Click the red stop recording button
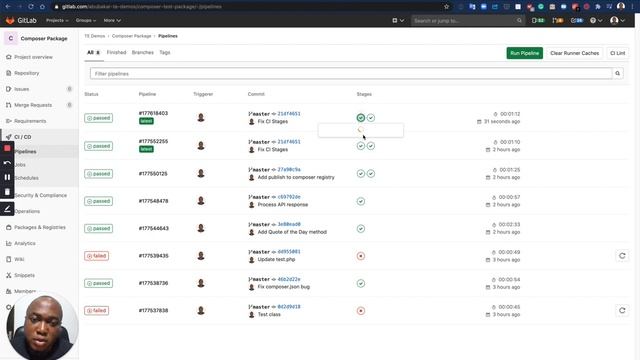640x360 pixels. click(7, 148)
